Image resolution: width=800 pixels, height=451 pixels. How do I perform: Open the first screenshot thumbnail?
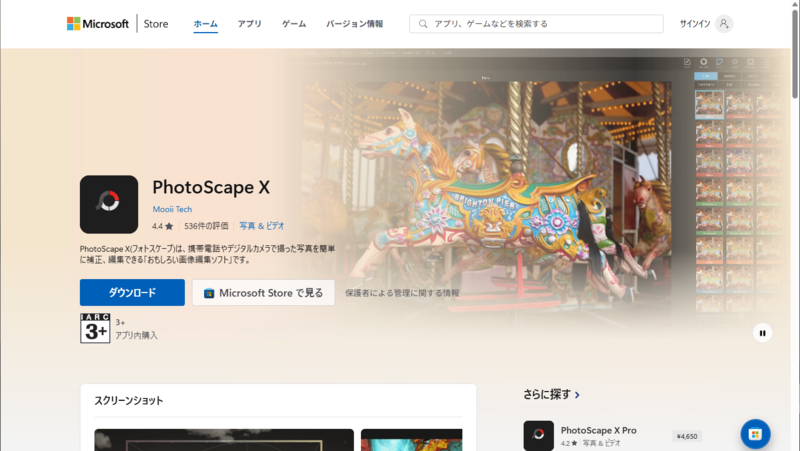(x=224, y=440)
